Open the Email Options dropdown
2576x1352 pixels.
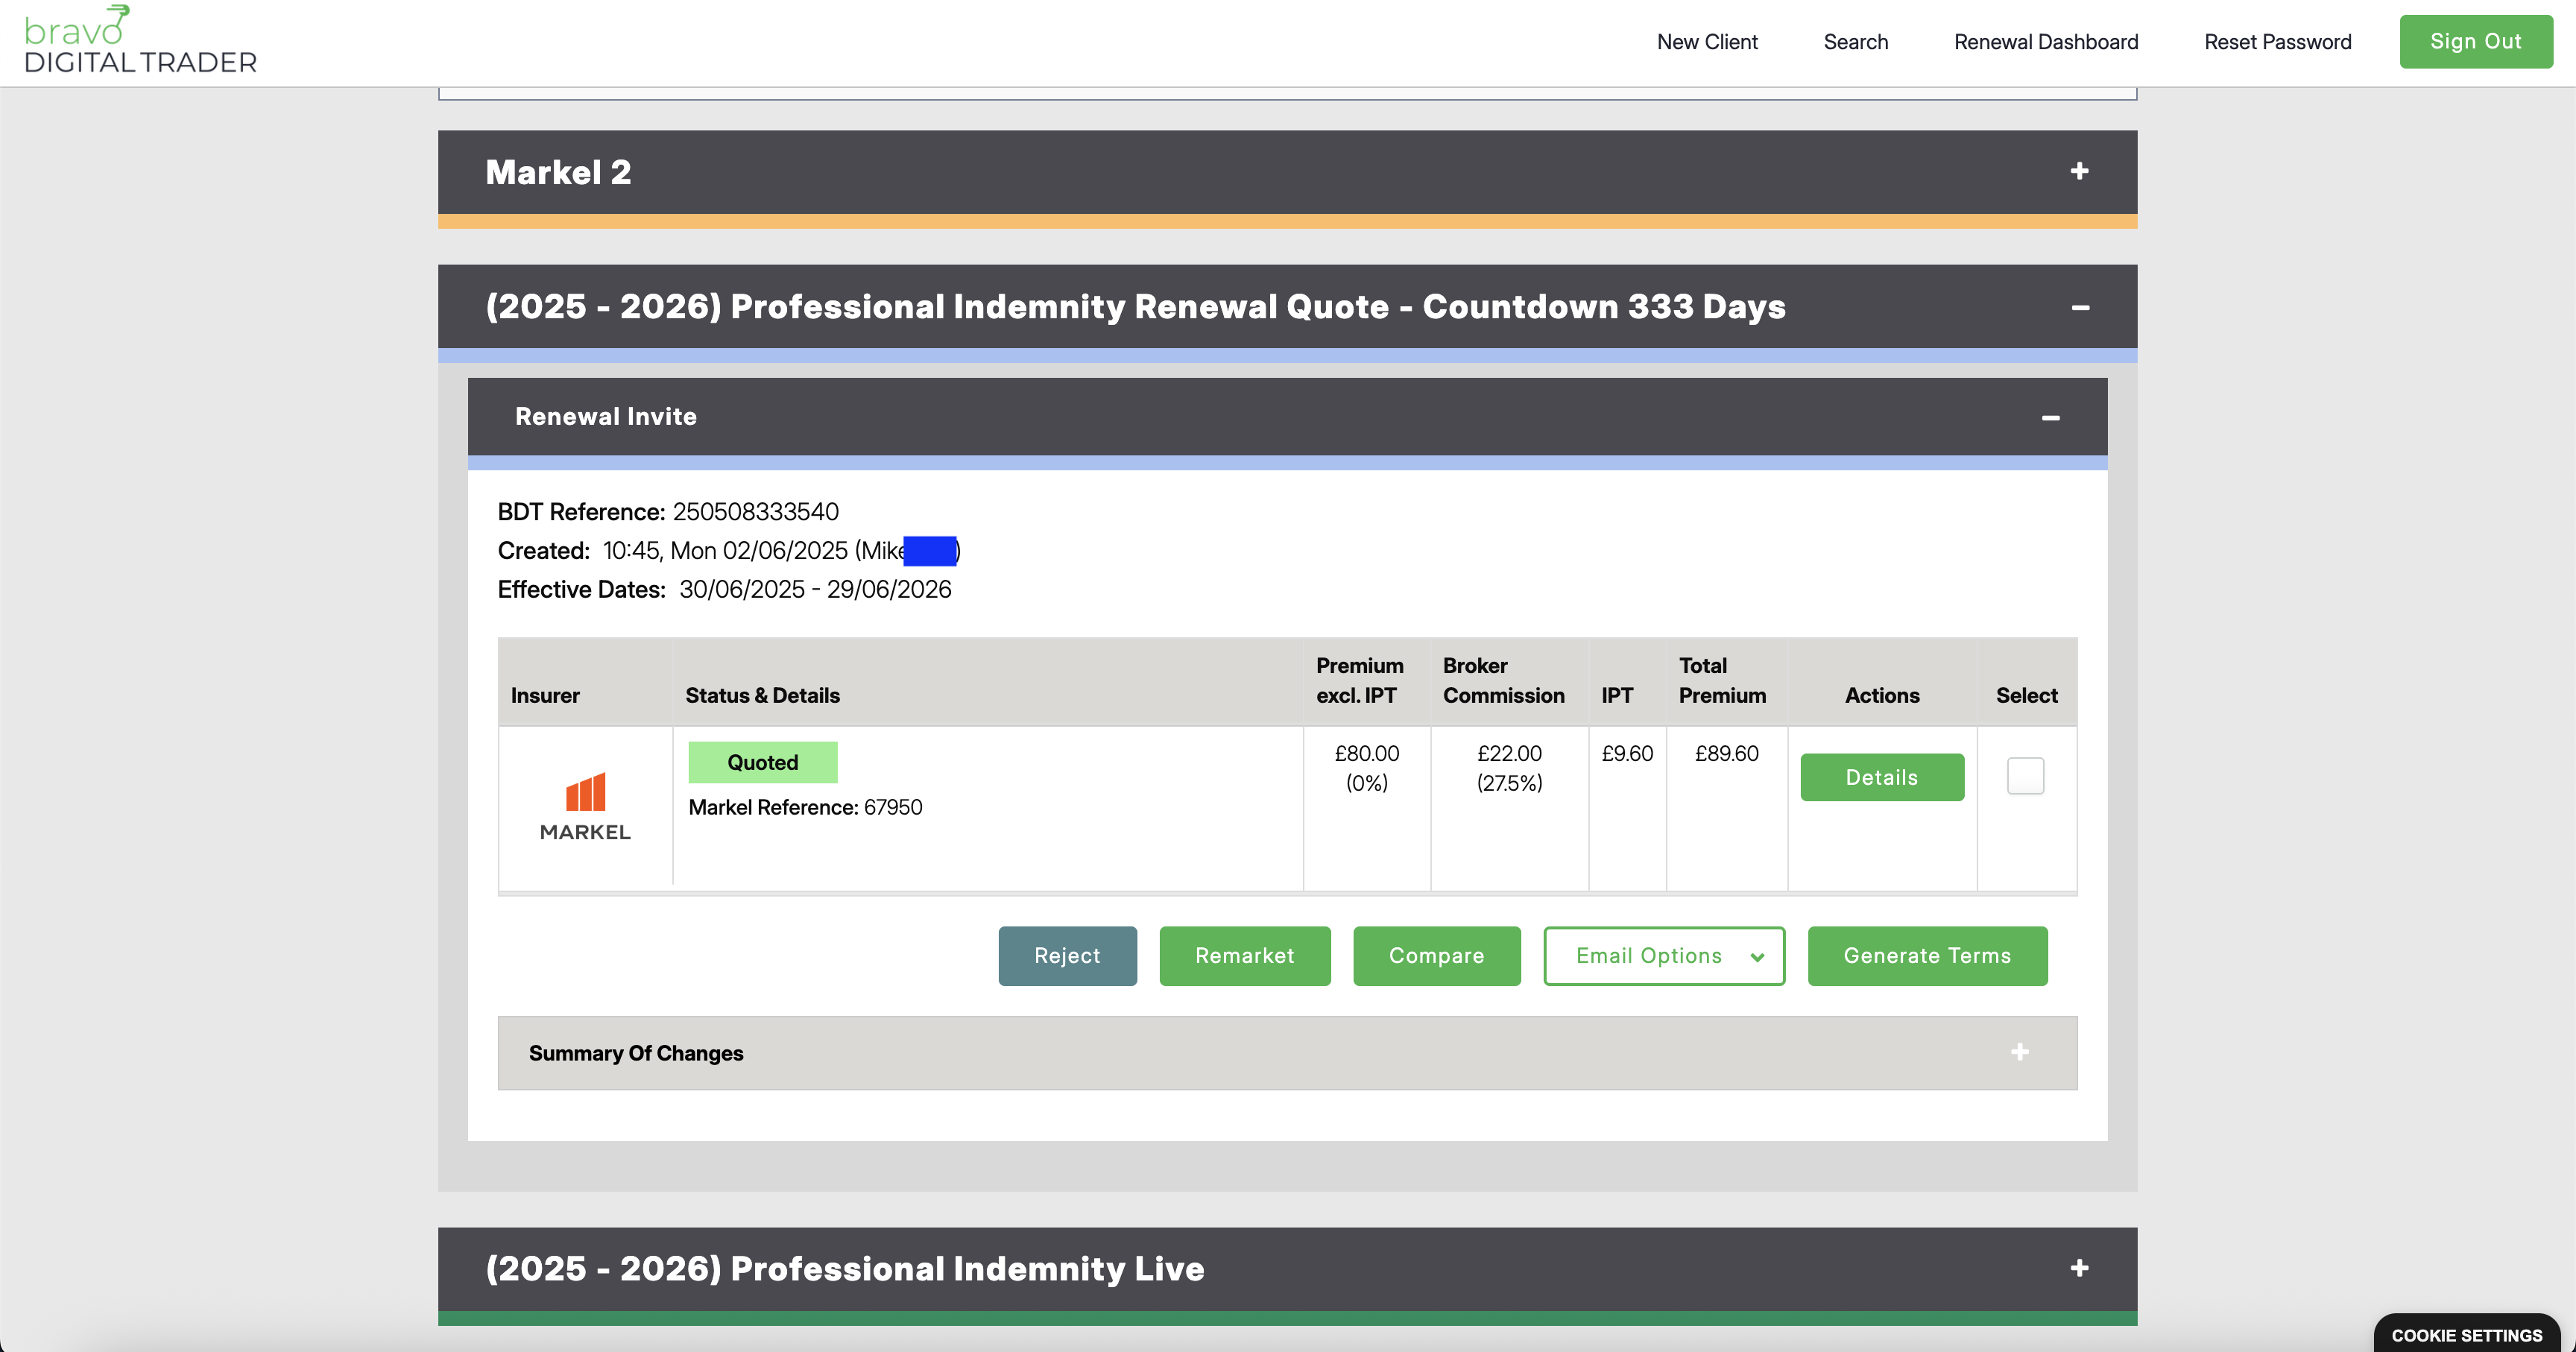coord(1663,956)
